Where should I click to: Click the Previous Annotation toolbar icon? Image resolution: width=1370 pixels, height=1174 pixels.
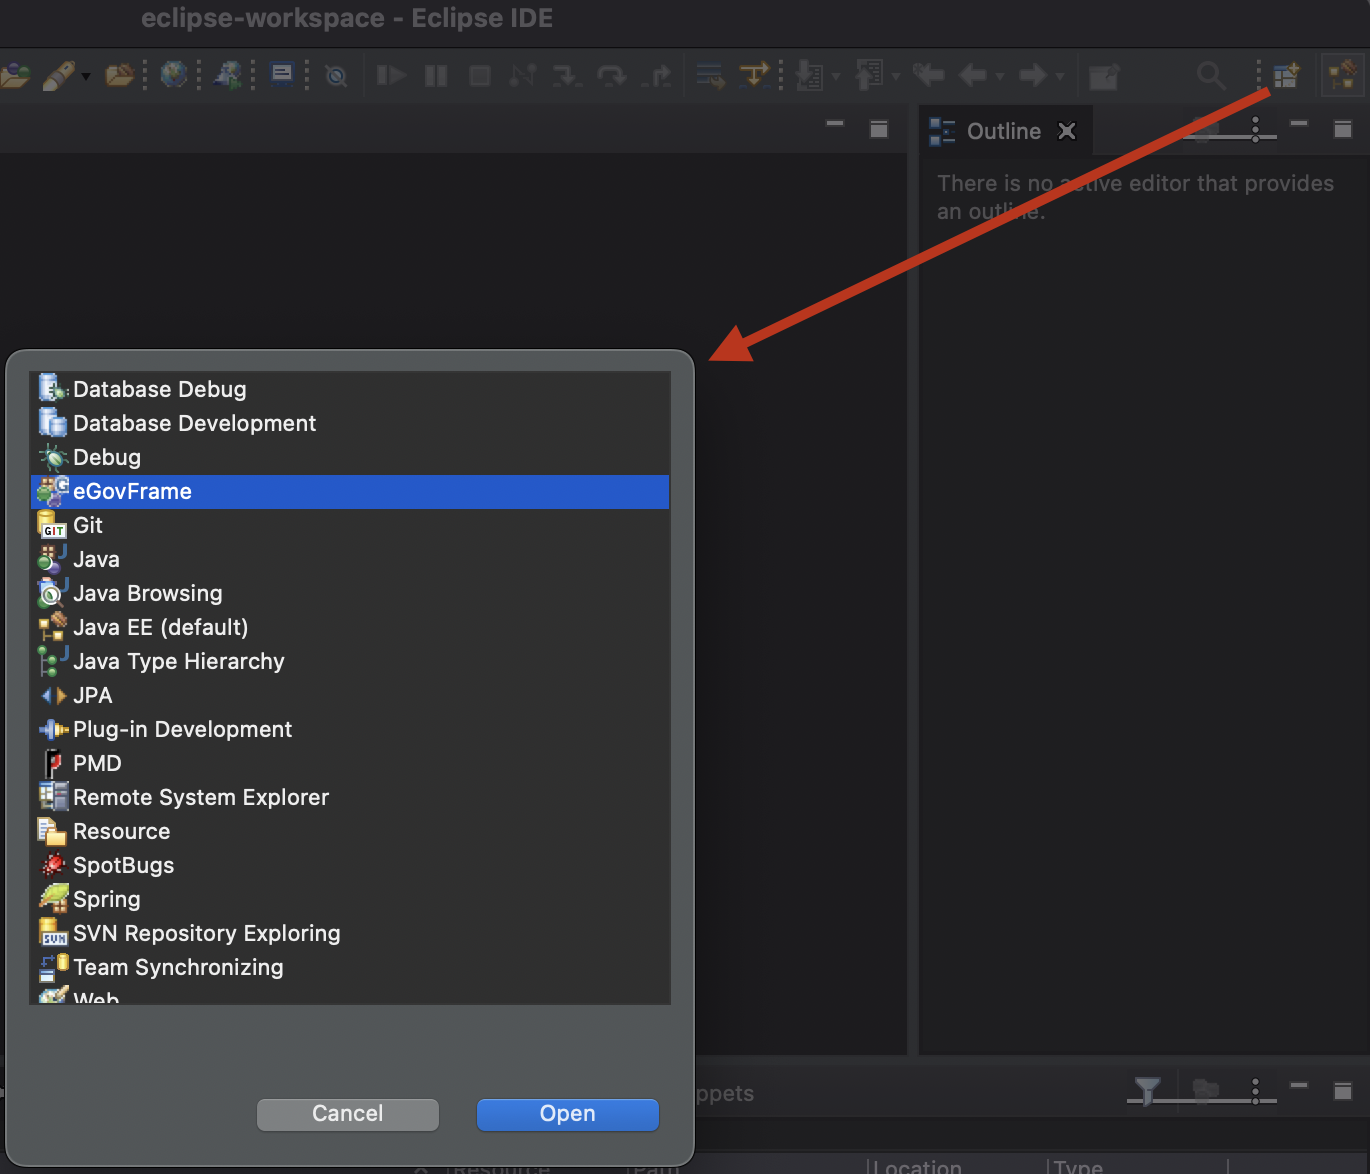869,75
